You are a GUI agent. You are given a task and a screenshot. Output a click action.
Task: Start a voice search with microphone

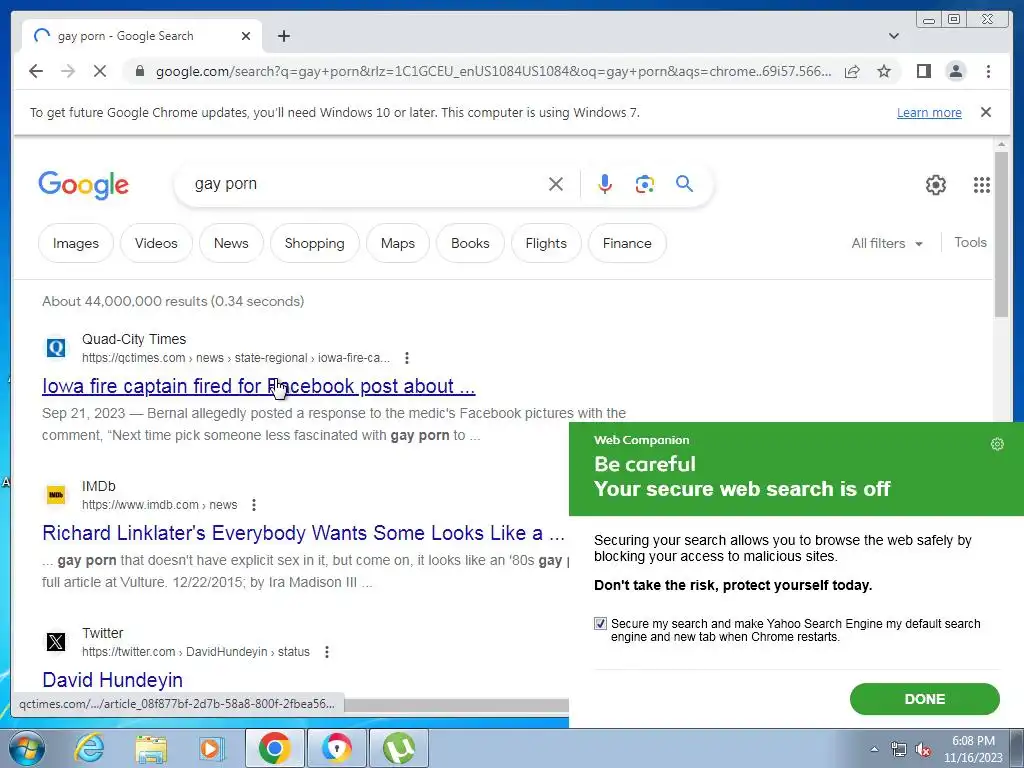(605, 184)
